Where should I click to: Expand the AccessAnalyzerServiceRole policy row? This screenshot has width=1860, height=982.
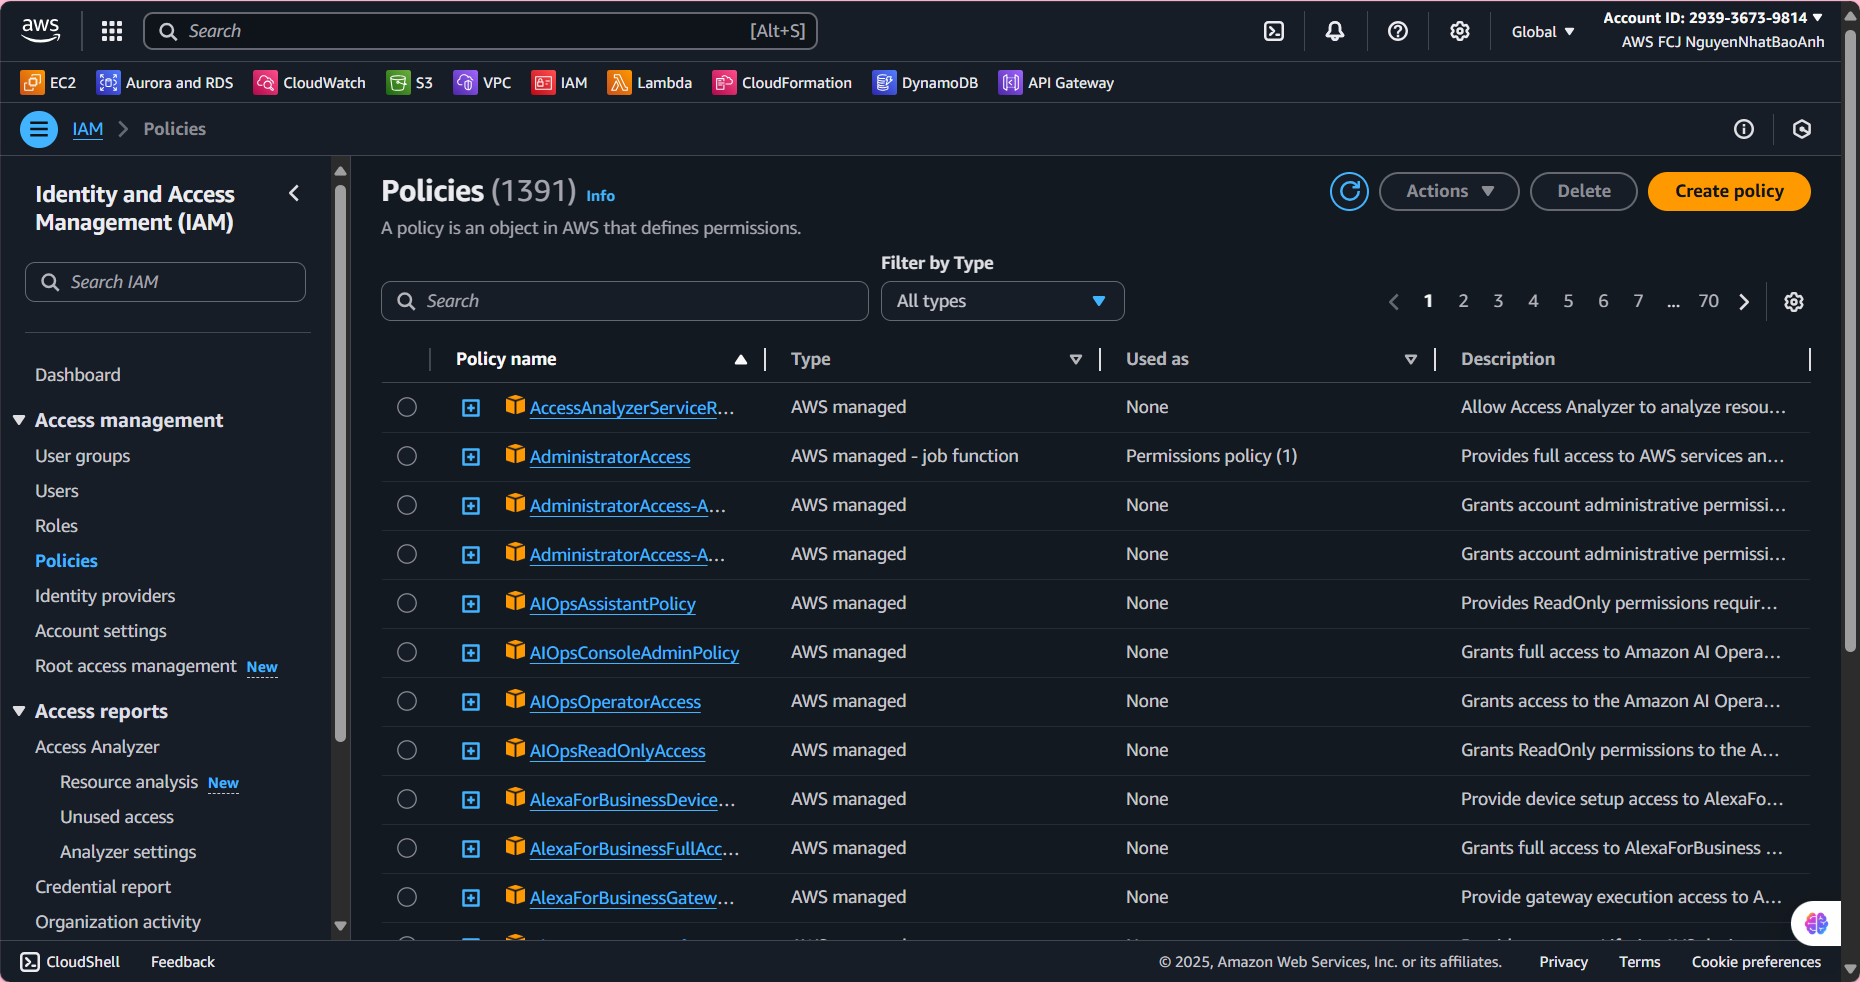click(471, 408)
